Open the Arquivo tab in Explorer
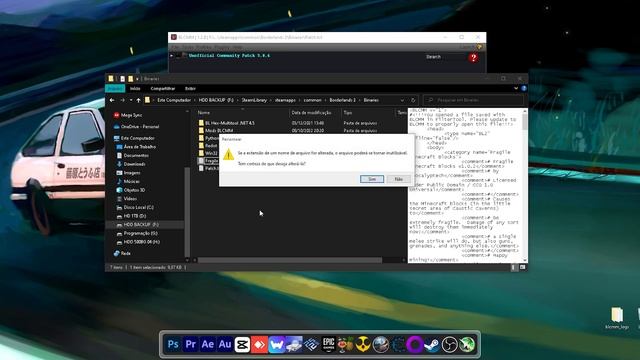This screenshot has width=640, height=360. 115,89
